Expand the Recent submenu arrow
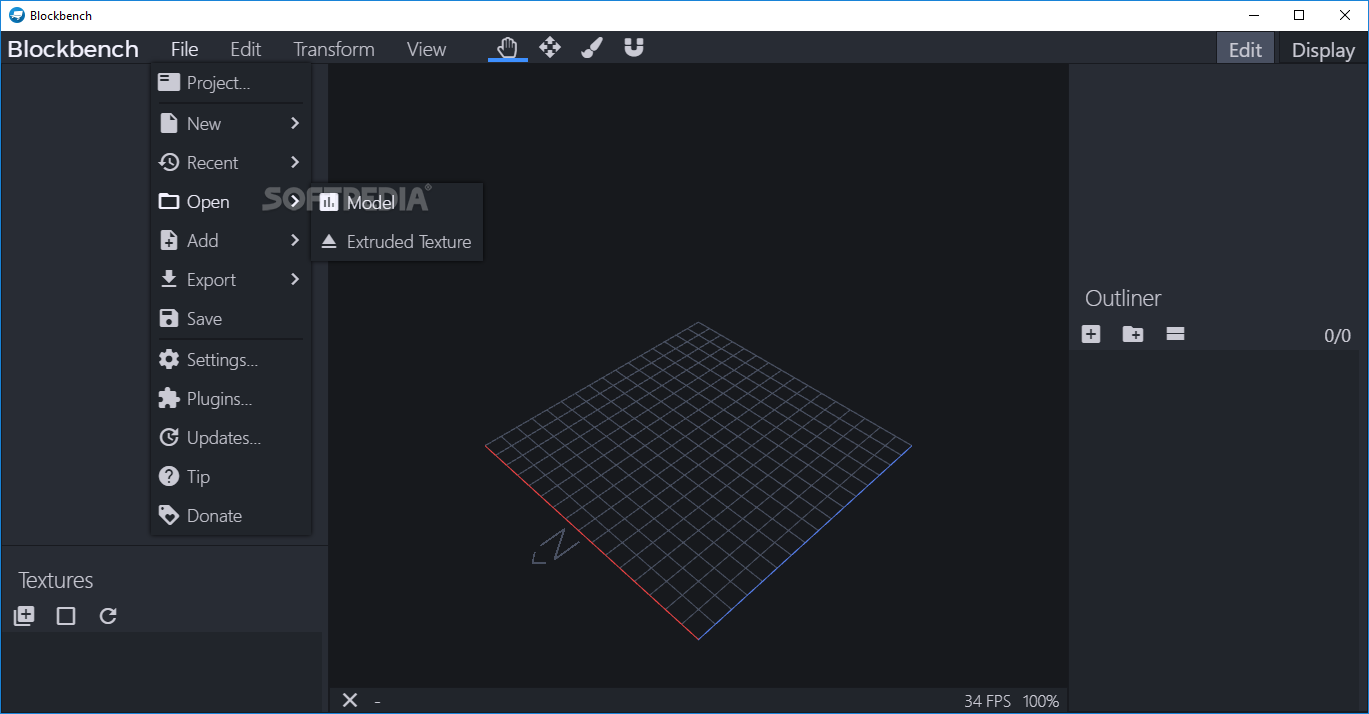 295,162
